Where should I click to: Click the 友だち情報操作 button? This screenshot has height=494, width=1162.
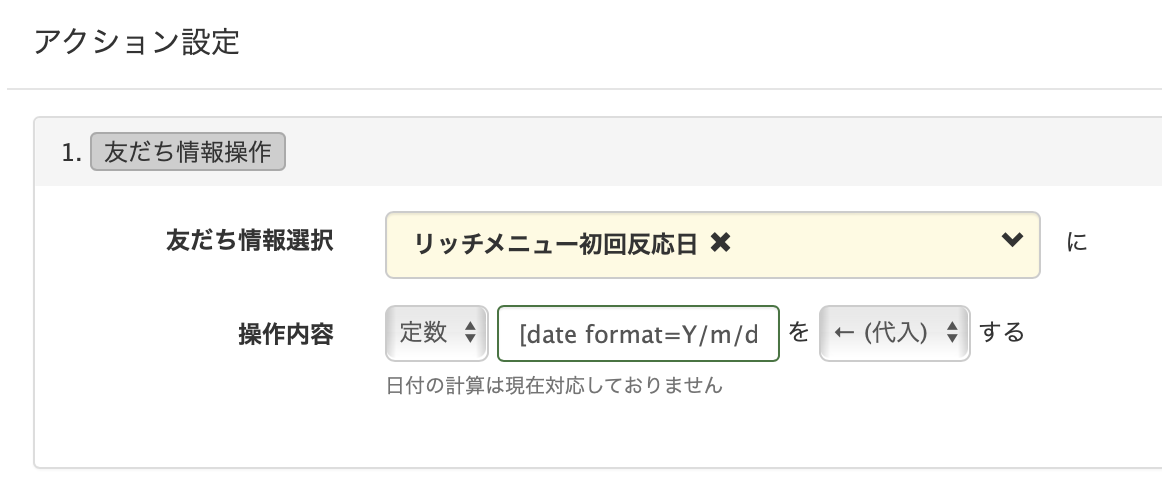188,153
